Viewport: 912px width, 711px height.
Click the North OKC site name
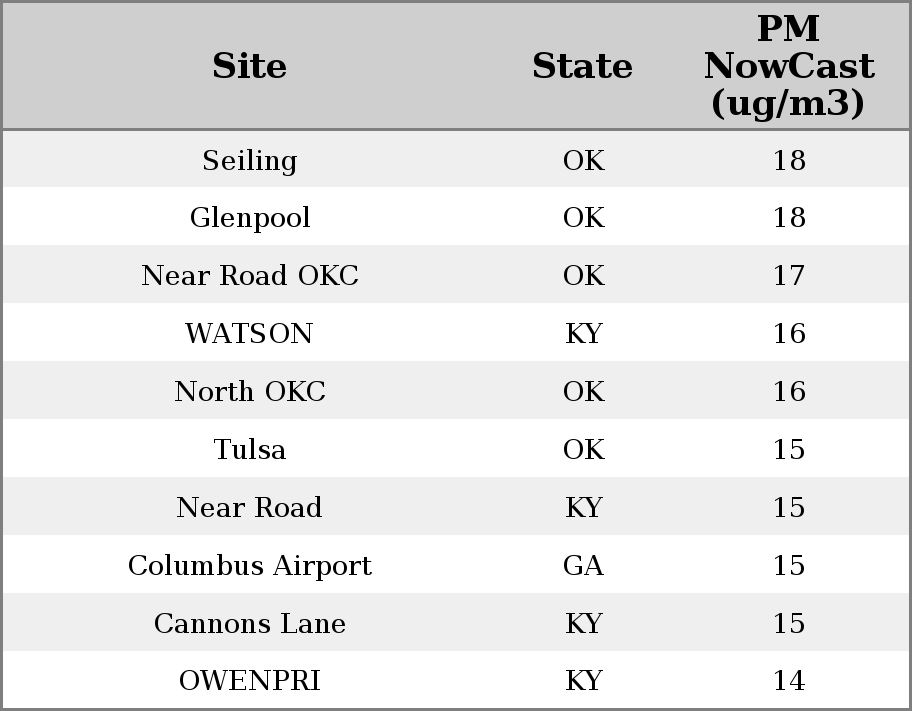[249, 392]
